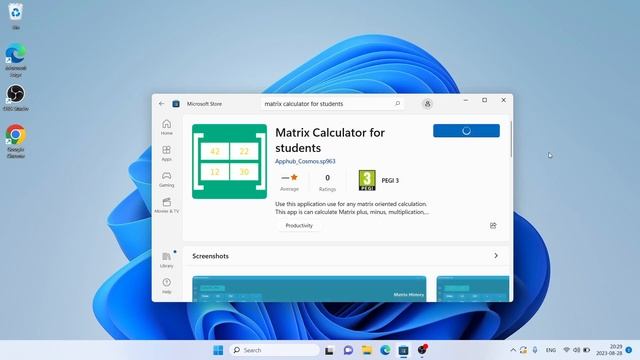Image resolution: width=640 pixels, height=360 pixels.
Task: Open Gaming in the Store sidebar
Action: point(167,179)
